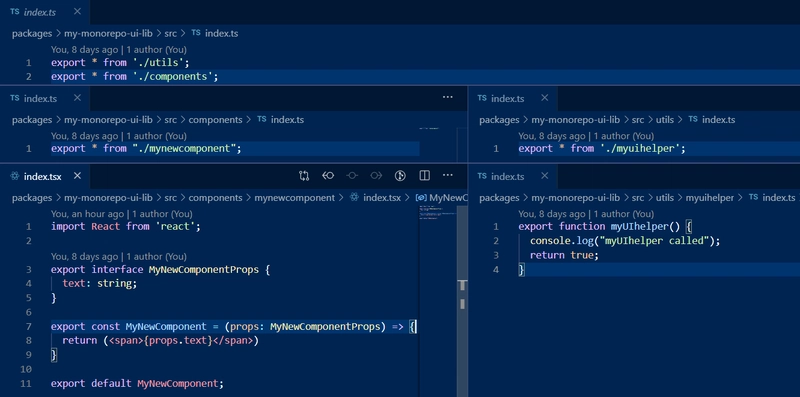Open src breadcrumb above './utils' export
The width and height of the screenshot is (800, 397).
(x=170, y=33)
